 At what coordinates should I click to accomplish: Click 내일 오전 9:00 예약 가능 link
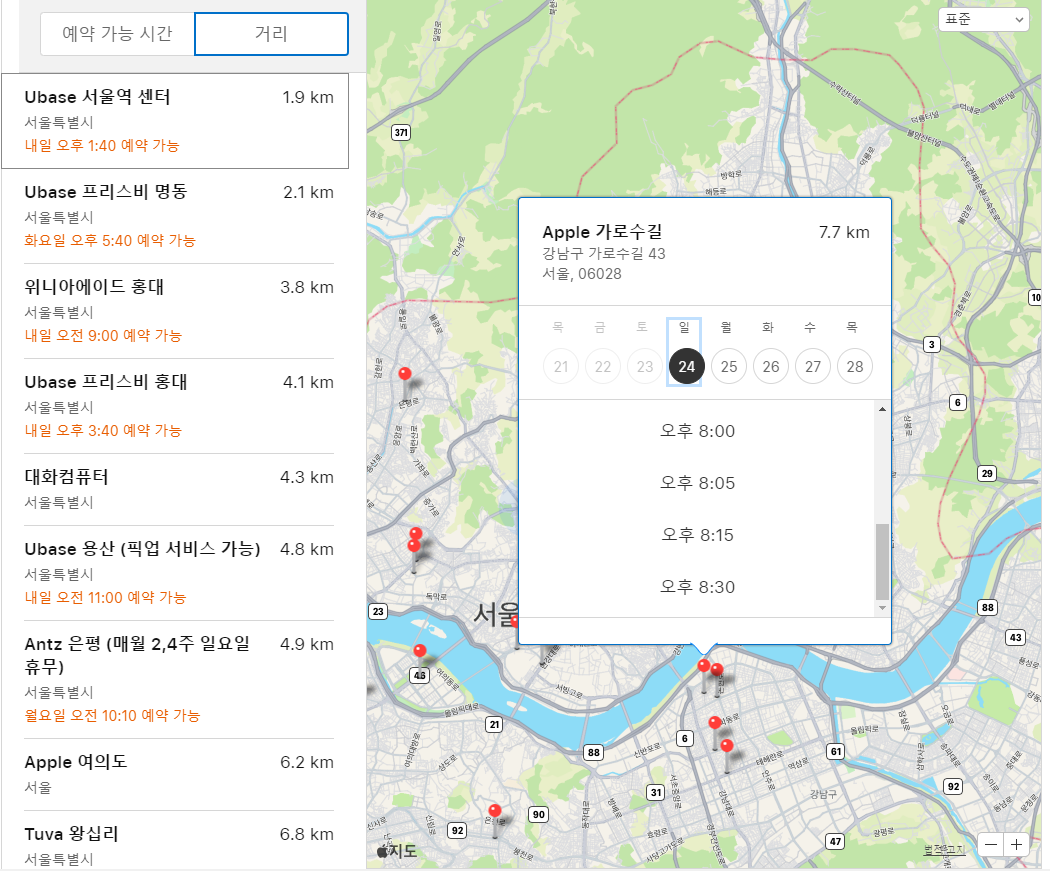click(103, 335)
